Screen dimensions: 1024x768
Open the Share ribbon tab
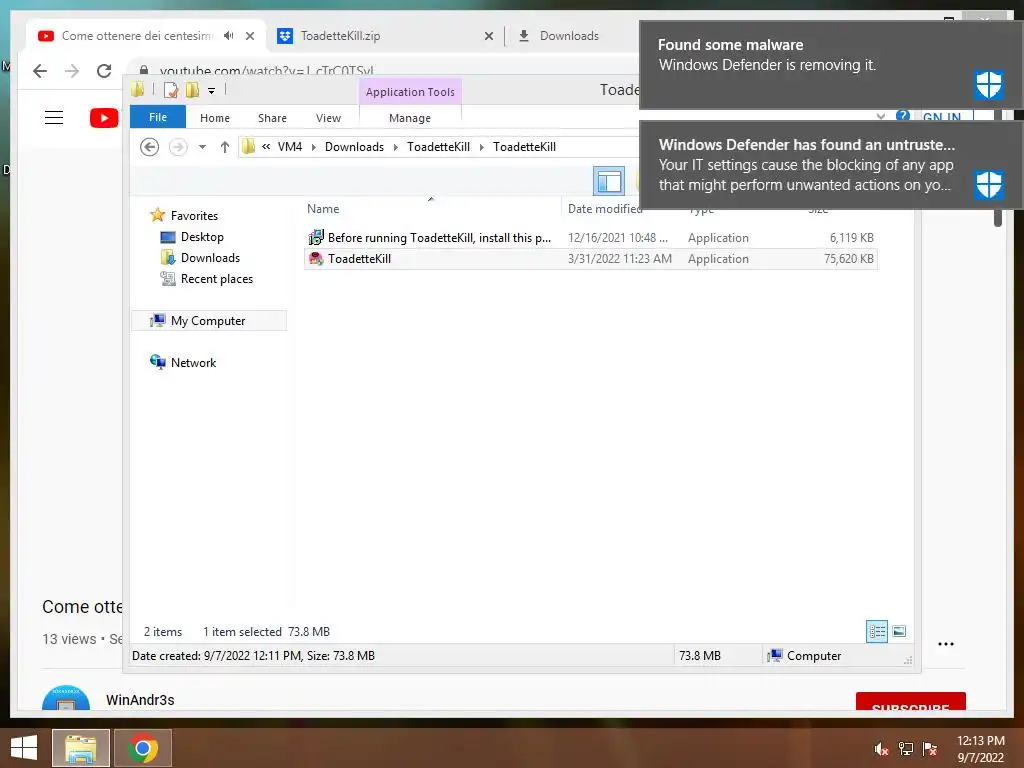tap(272, 118)
